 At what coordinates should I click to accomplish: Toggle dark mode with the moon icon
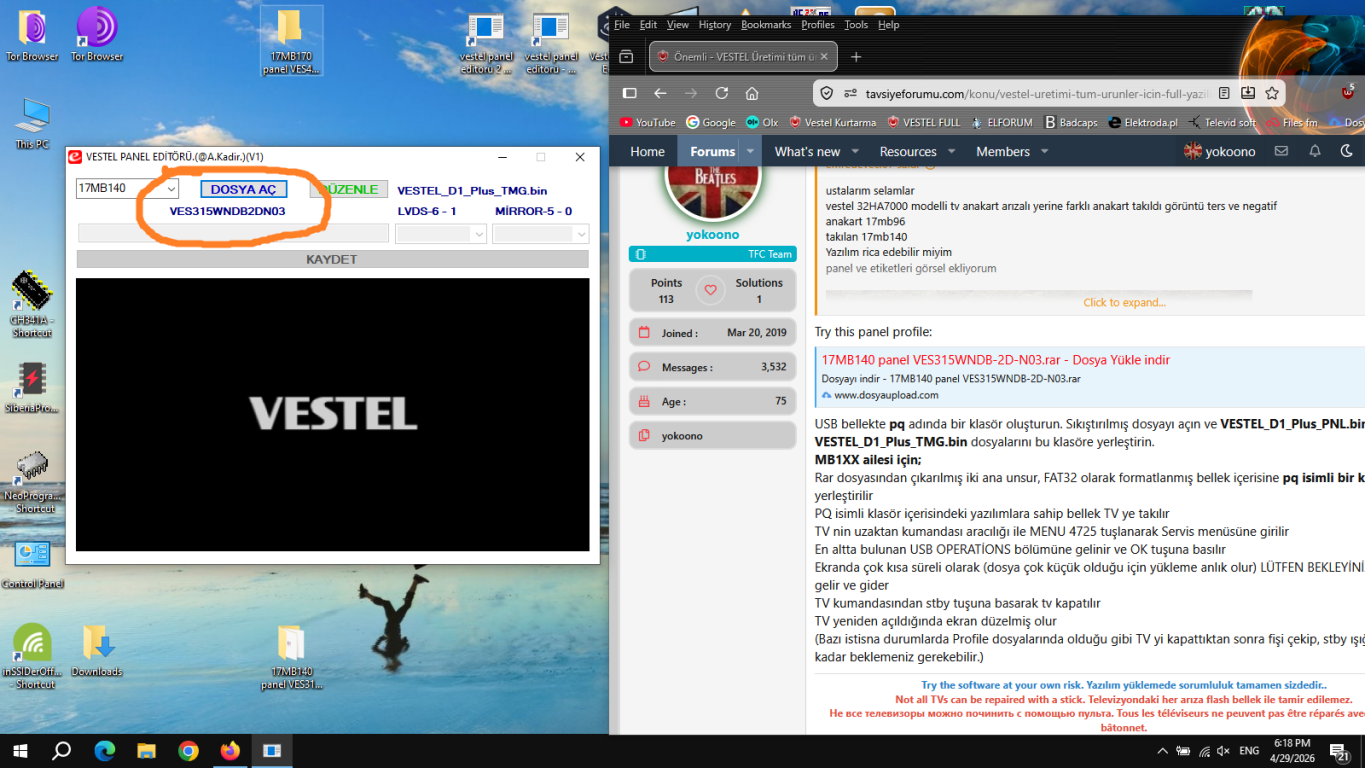tap(1345, 151)
